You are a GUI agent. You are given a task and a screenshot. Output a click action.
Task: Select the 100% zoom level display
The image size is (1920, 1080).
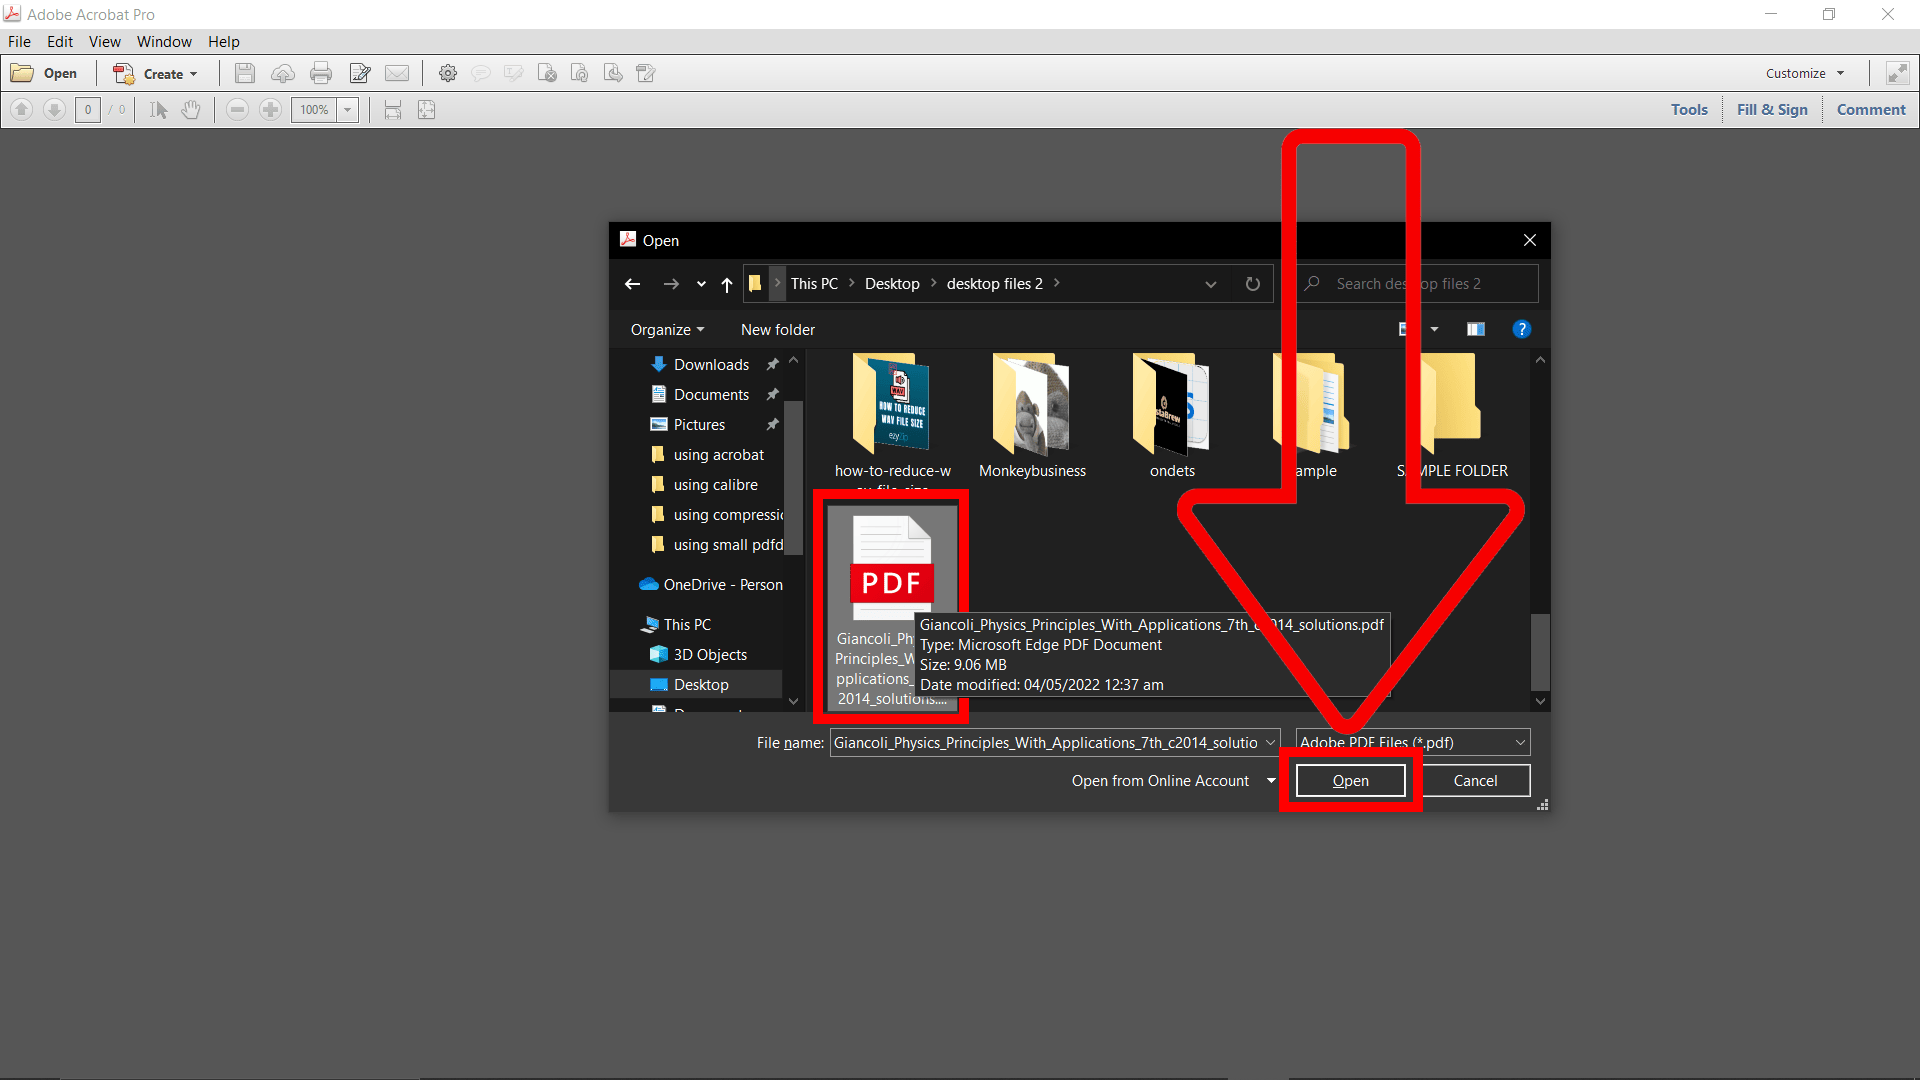pos(314,109)
